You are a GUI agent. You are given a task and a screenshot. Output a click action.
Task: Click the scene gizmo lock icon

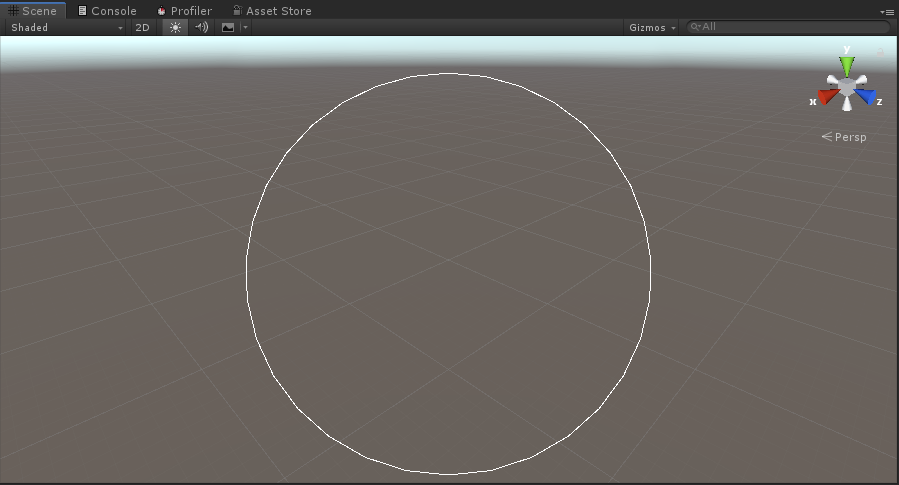880,53
